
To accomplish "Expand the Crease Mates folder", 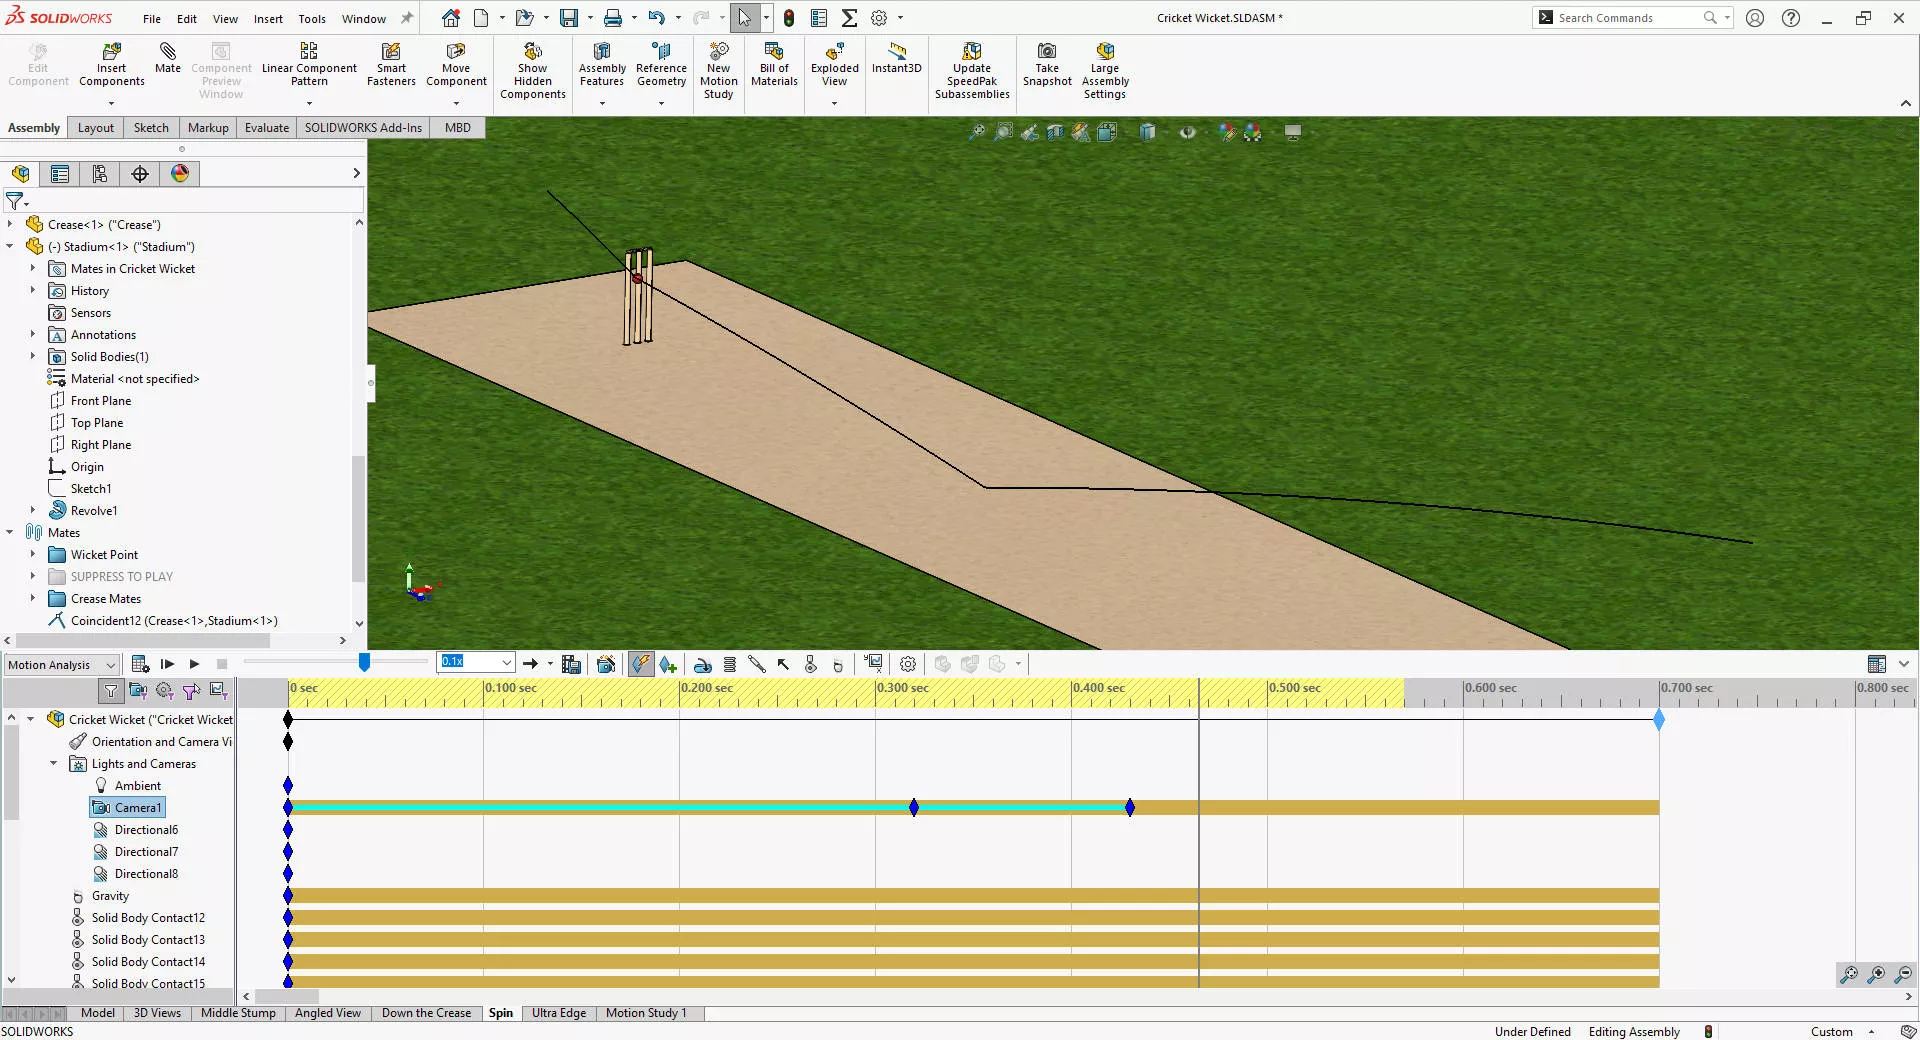I will click(33, 598).
